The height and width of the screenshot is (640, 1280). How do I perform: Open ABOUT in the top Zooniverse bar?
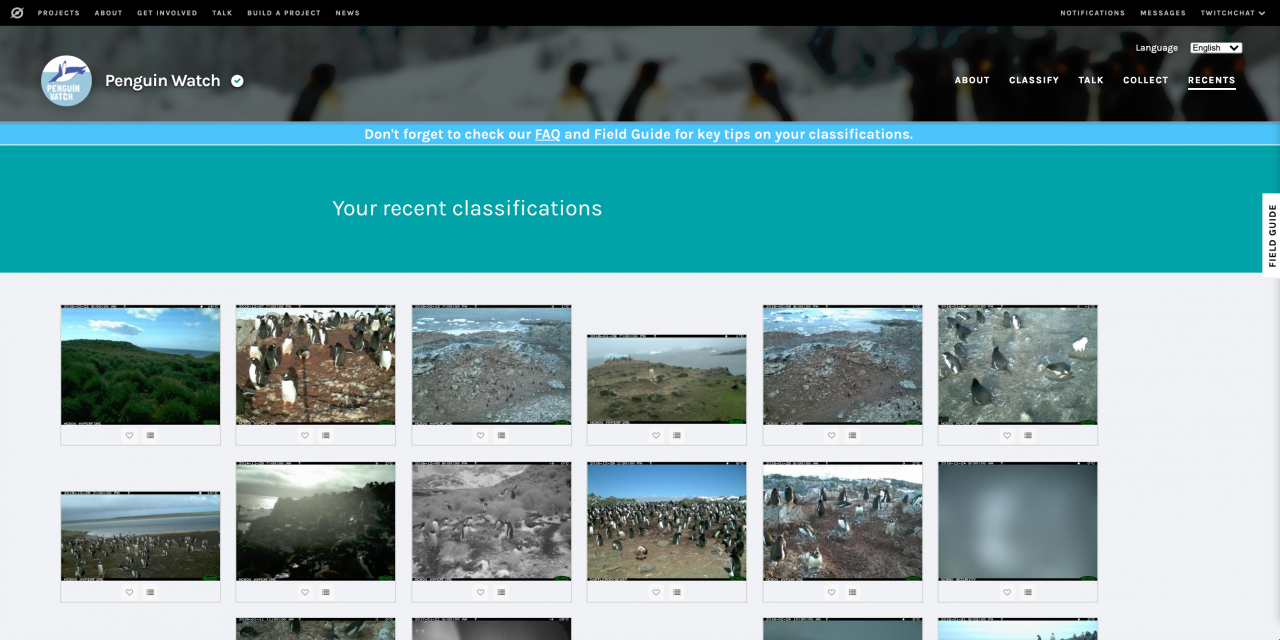coord(109,13)
